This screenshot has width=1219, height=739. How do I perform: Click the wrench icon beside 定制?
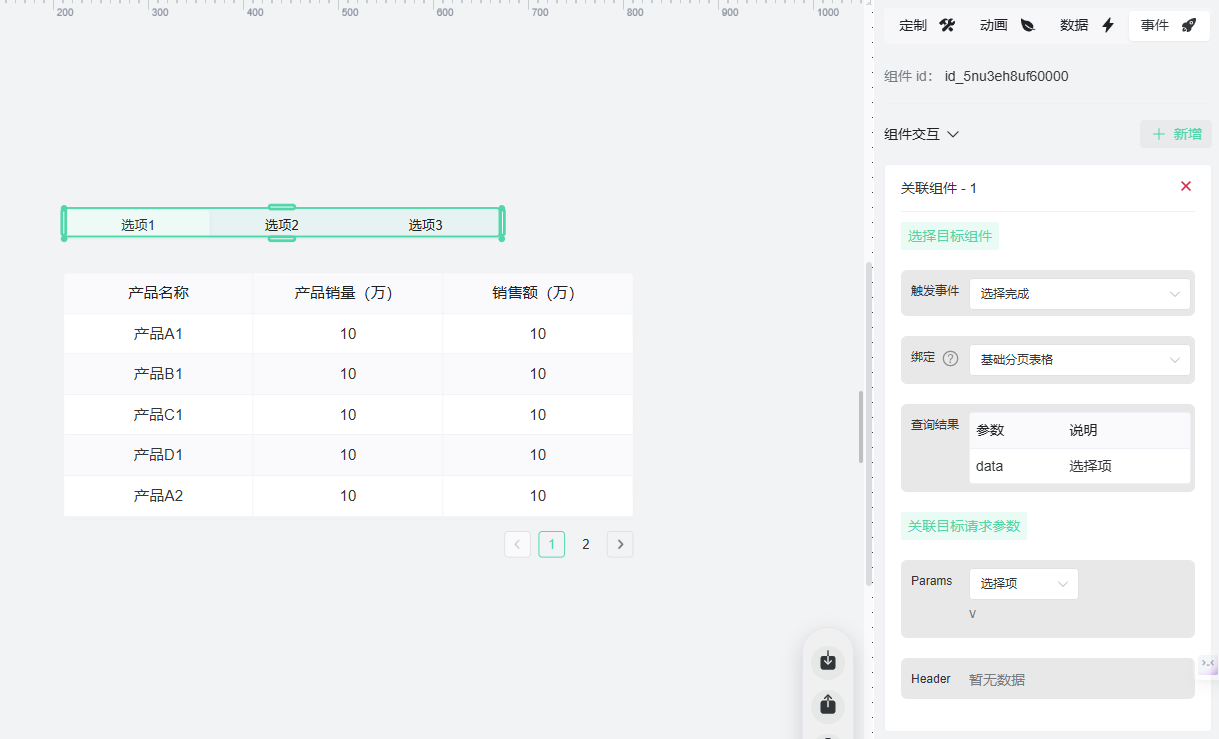(x=947, y=26)
